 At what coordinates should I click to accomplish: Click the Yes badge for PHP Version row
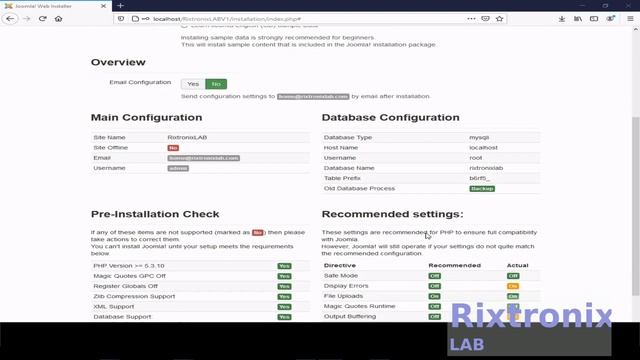tap(284, 266)
